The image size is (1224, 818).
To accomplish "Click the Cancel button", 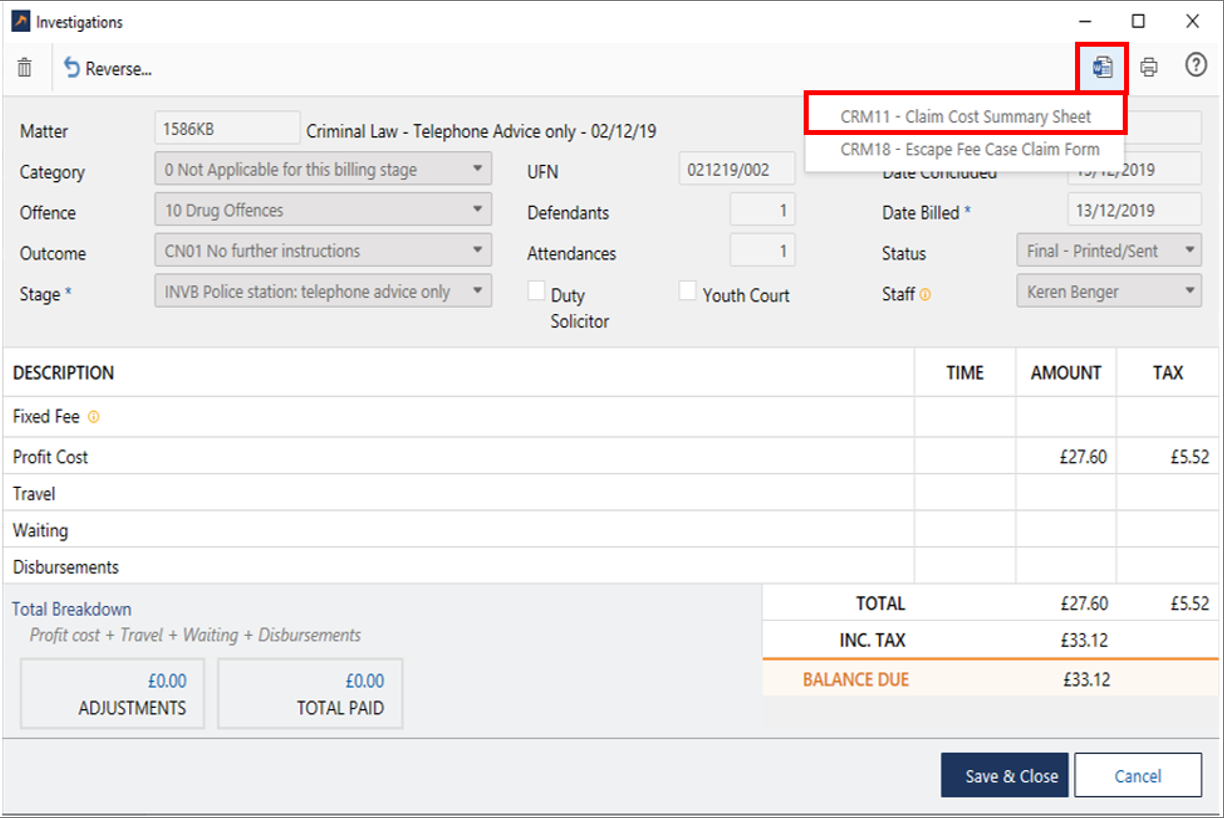I will coord(1138,776).
